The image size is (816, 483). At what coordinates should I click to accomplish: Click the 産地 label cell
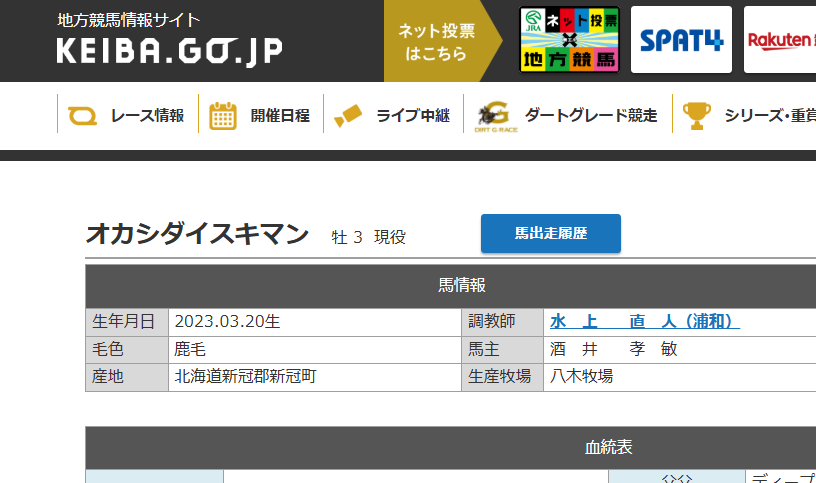point(127,377)
